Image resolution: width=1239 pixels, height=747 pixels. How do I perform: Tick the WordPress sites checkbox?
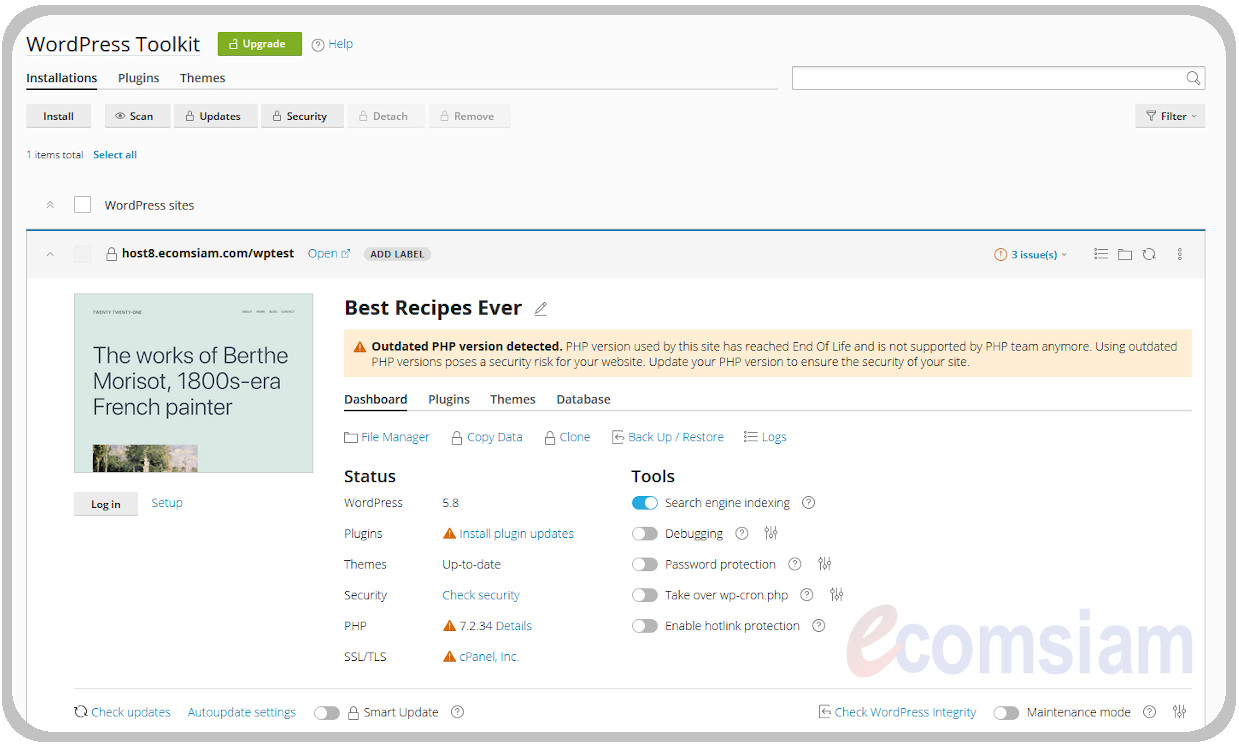click(x=83, y=205)
